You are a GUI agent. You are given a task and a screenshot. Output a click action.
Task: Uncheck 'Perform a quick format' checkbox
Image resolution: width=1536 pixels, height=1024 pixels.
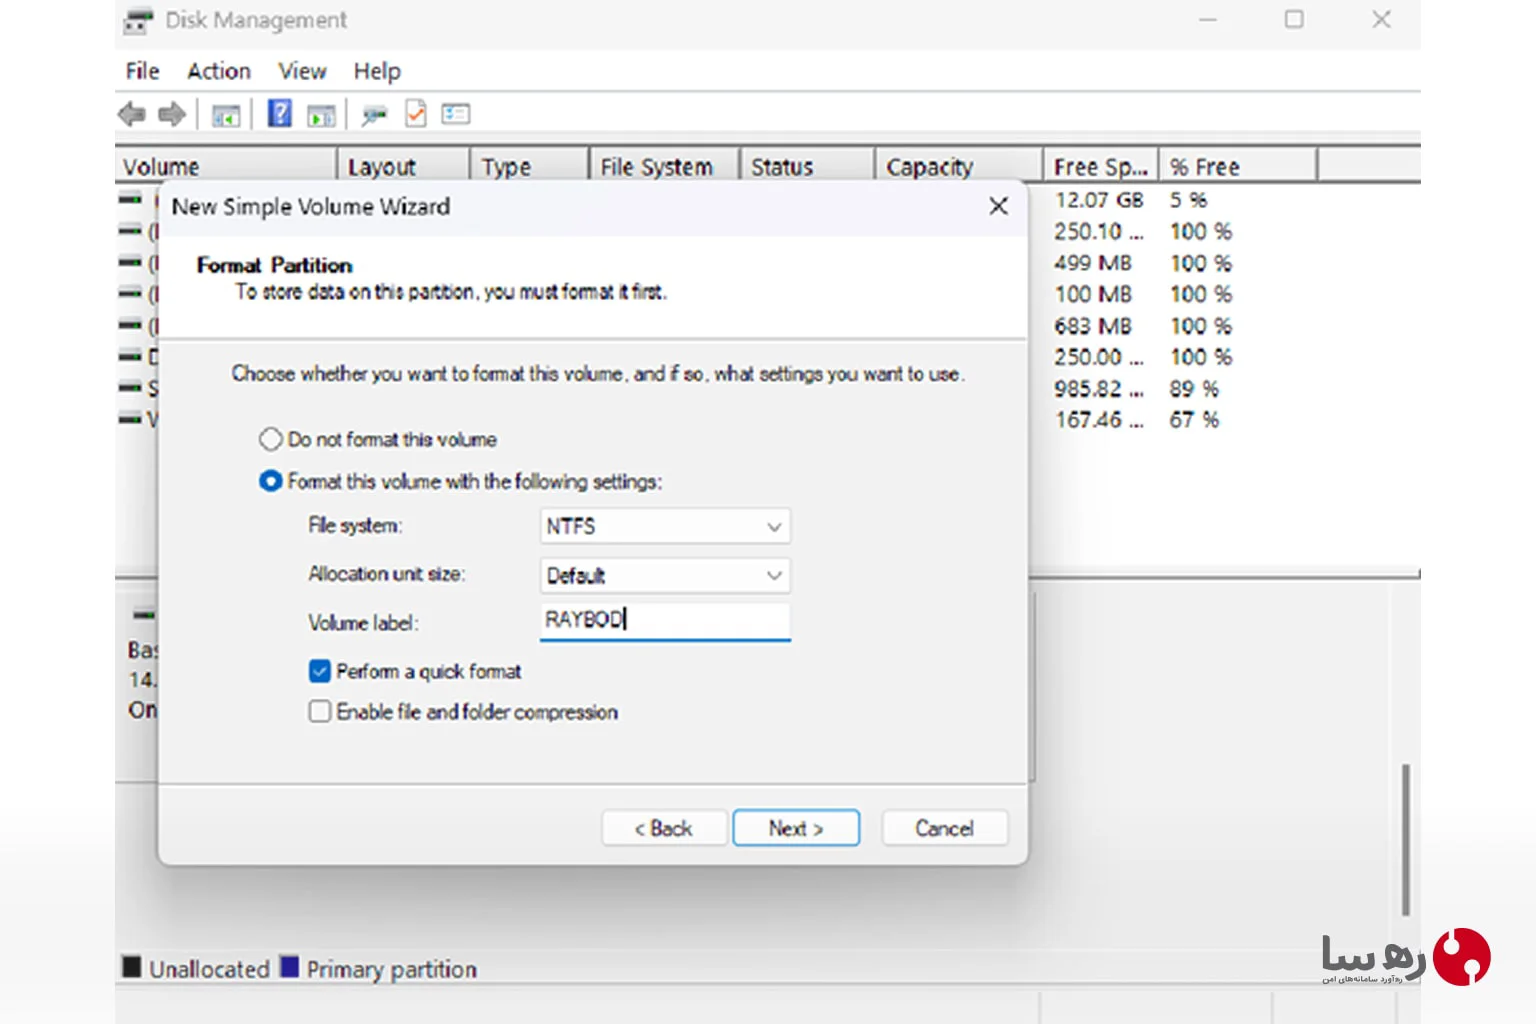(x=320, y=671)
